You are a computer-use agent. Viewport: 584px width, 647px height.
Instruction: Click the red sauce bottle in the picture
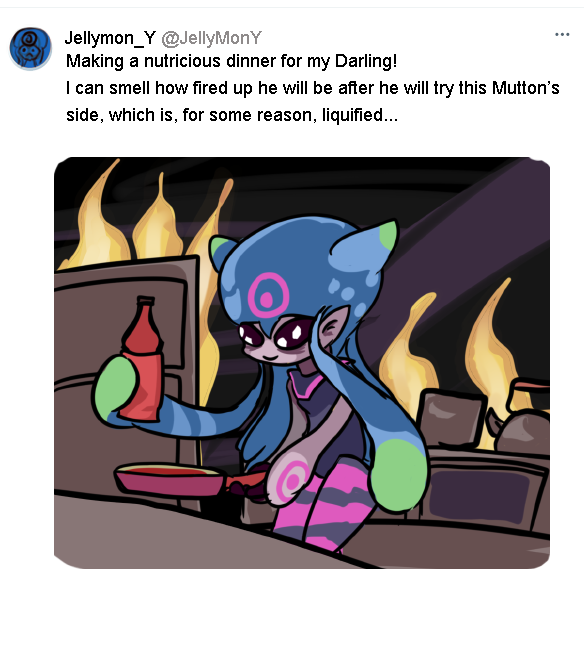[142, 359]
